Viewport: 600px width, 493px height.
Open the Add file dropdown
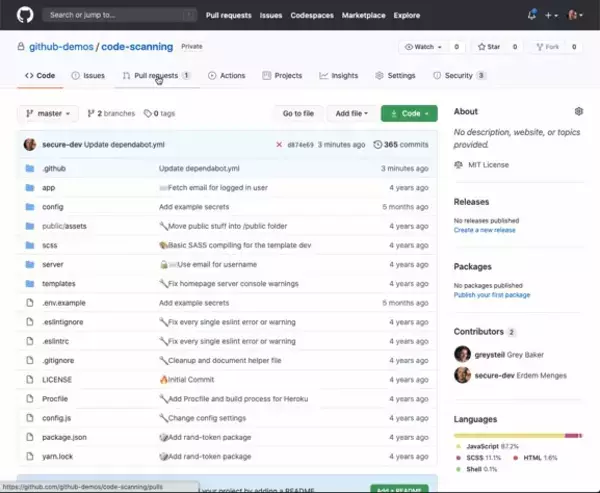pos(352,114)
